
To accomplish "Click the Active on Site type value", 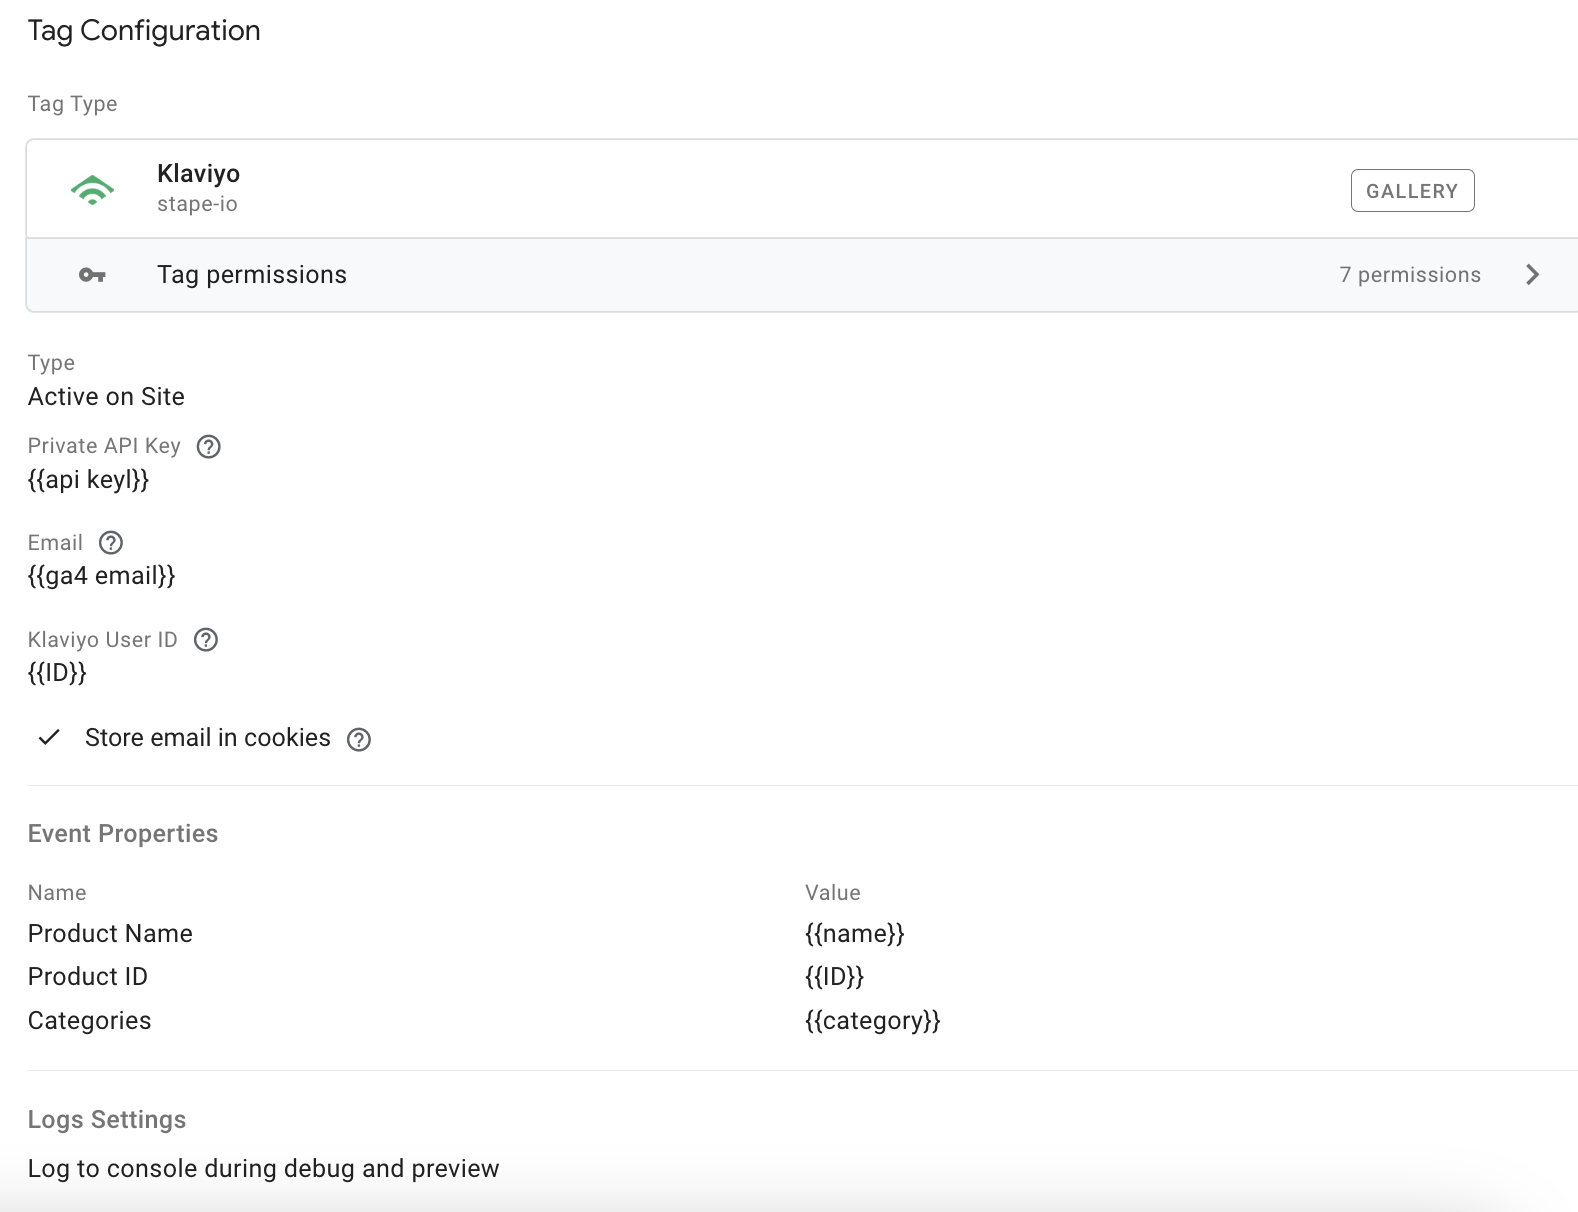I will coord(106,397).
